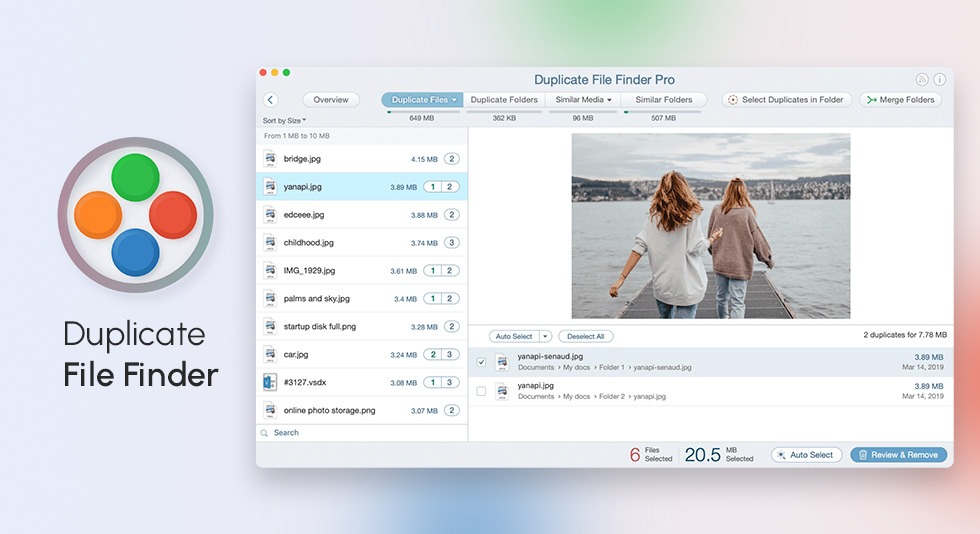Screen dimensions: 980x534
Task: Uncheck the yanapi-senaud.jpg checkbox
Action: tap(481, 362)
